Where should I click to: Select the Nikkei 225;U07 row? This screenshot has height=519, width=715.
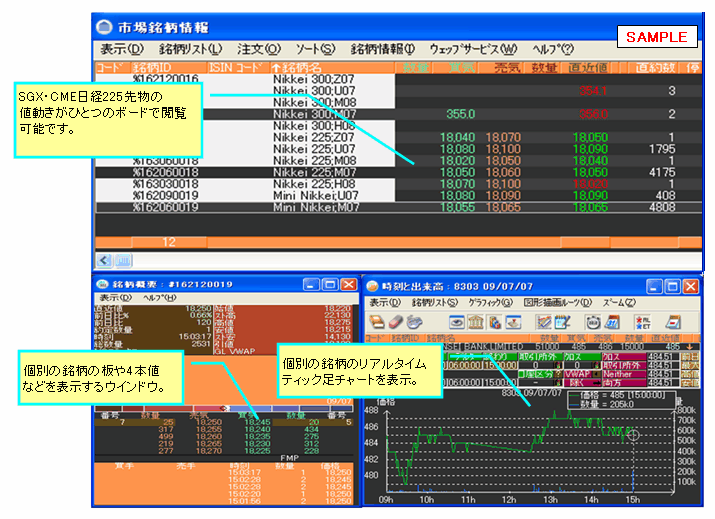click(x=398, y=149)
